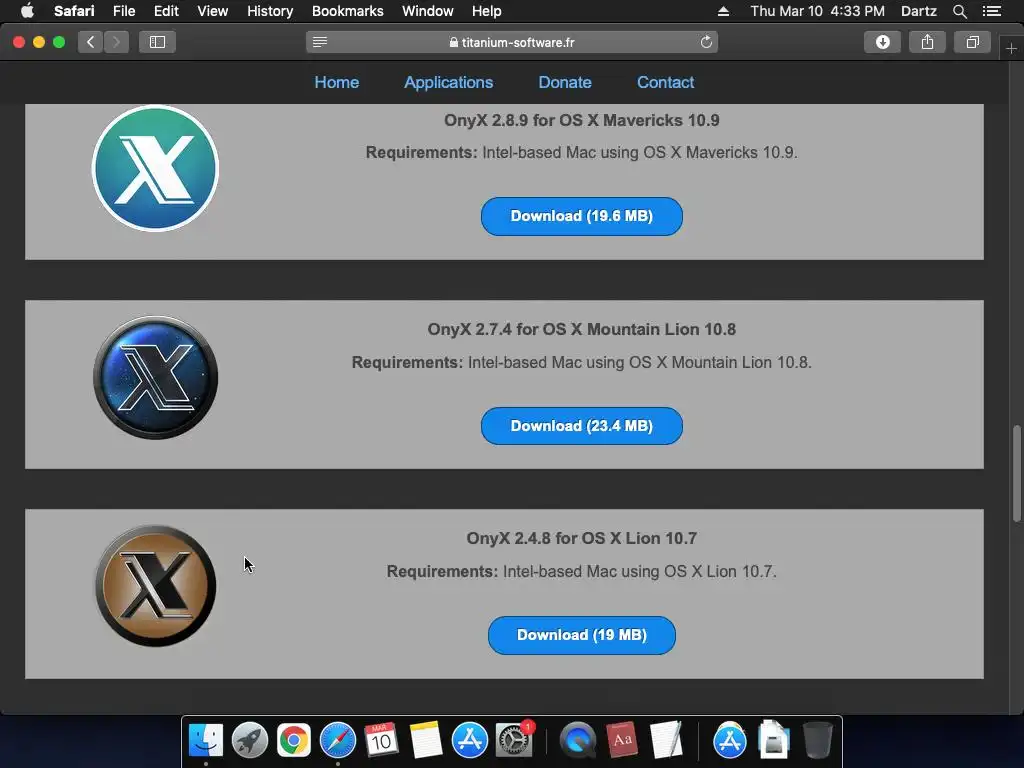Open the second App Store Dock icon beside TextEdit

729,740
